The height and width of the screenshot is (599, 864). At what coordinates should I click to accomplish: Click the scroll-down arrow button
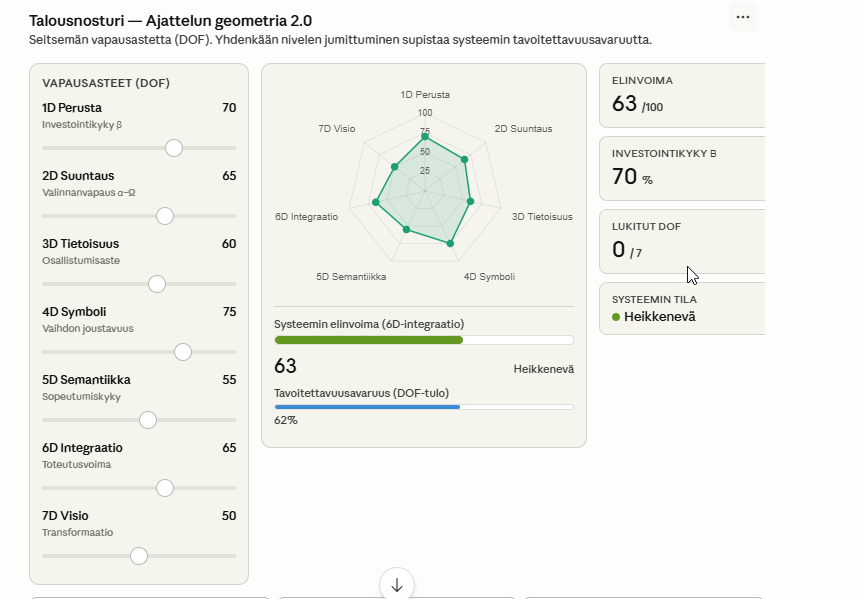397,585
